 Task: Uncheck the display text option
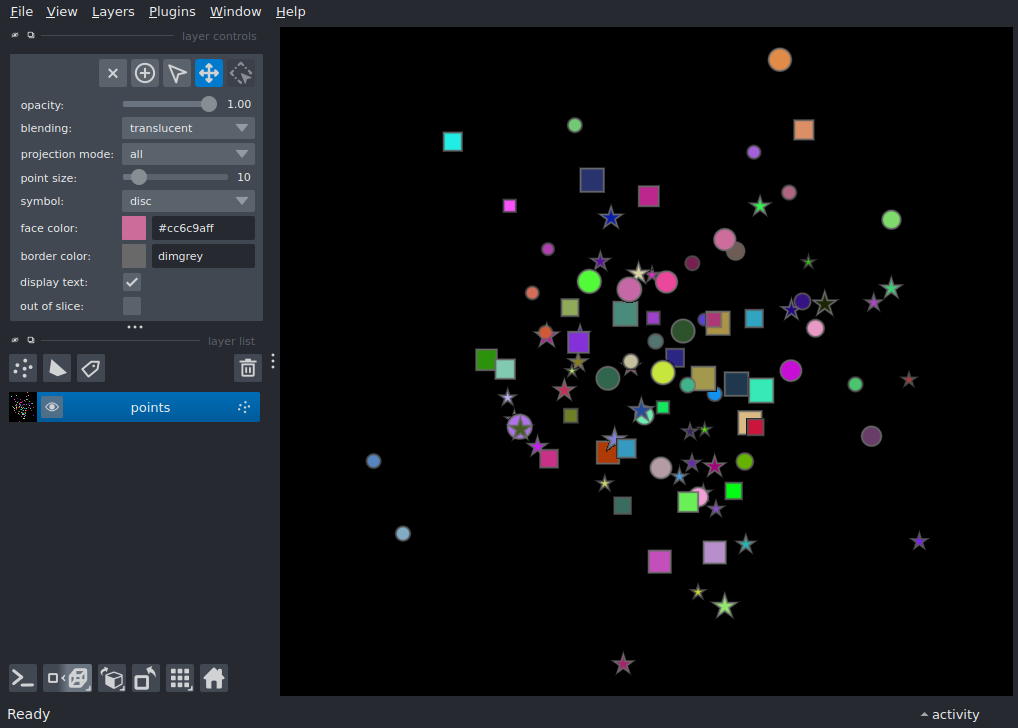[131, 281]
